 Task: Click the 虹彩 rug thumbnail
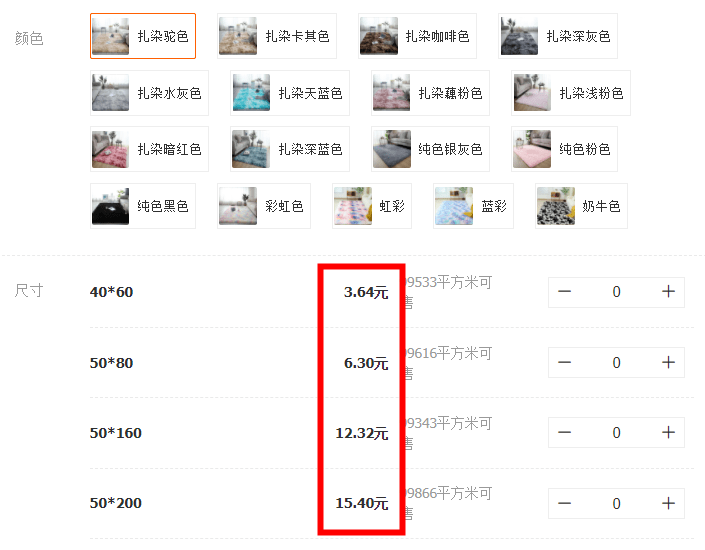click(x=352, y=206)
